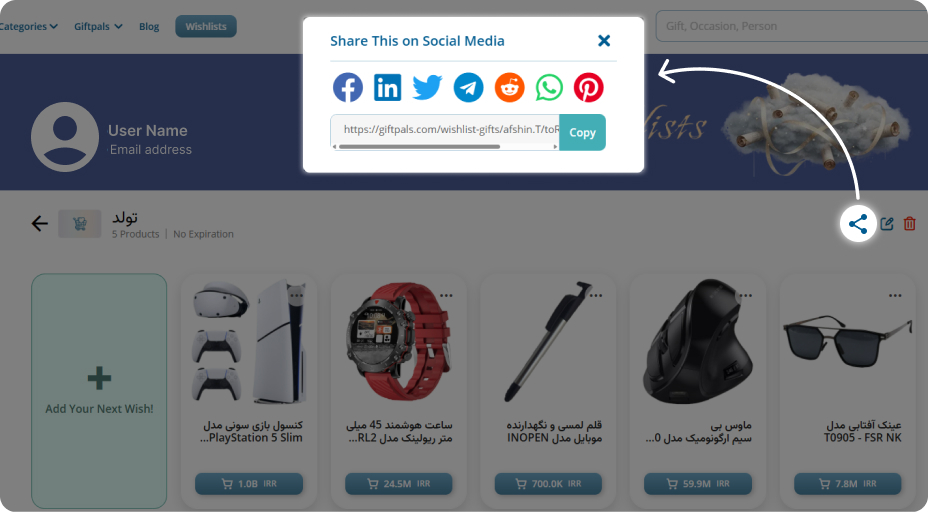Post the wishlist to Reddit
The height and width of the screenshot is (512, 928).
(510, 88)
